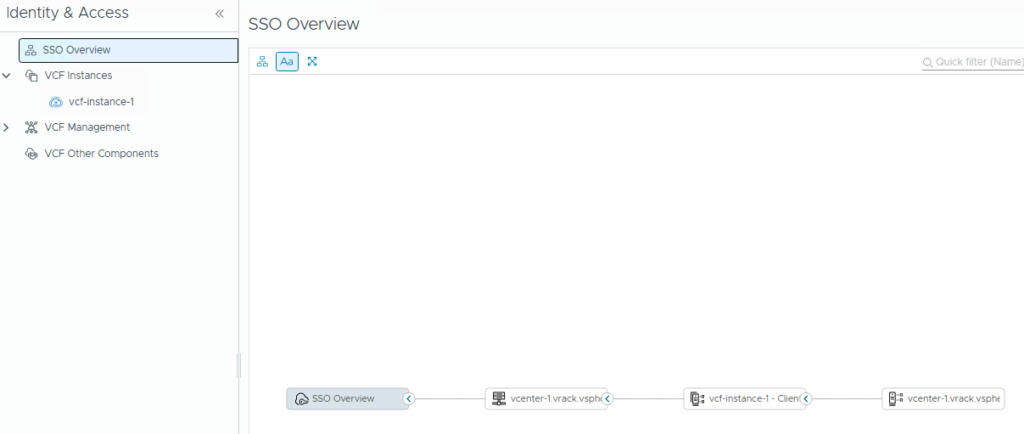Viewport: 1024px width, 434px height.
Task: Collapse branch at vcf-instance-1 Client chevron
Action: (806, 399)
